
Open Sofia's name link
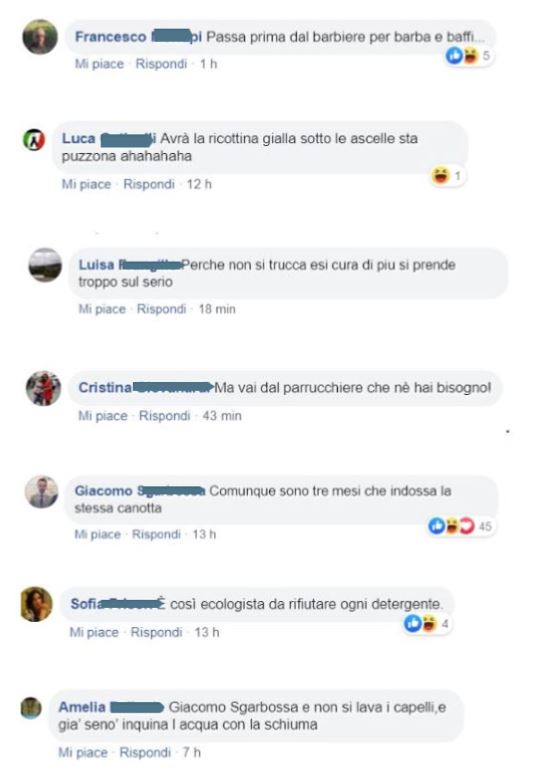point(87,604)
